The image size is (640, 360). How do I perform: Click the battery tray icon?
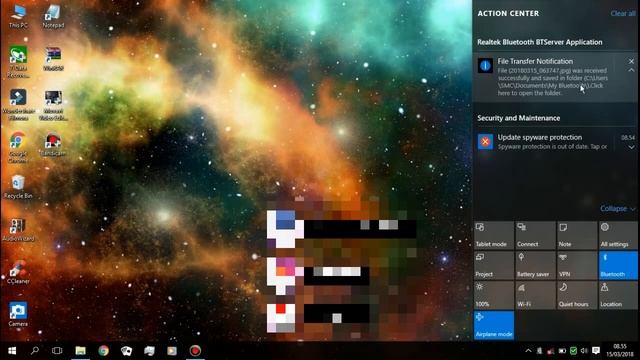coord(562,351)
